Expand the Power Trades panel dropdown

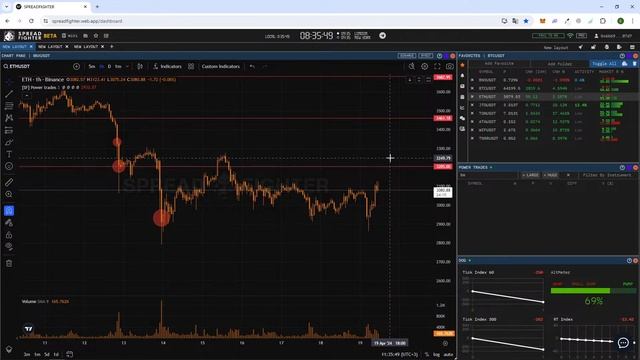pos(491,167)
